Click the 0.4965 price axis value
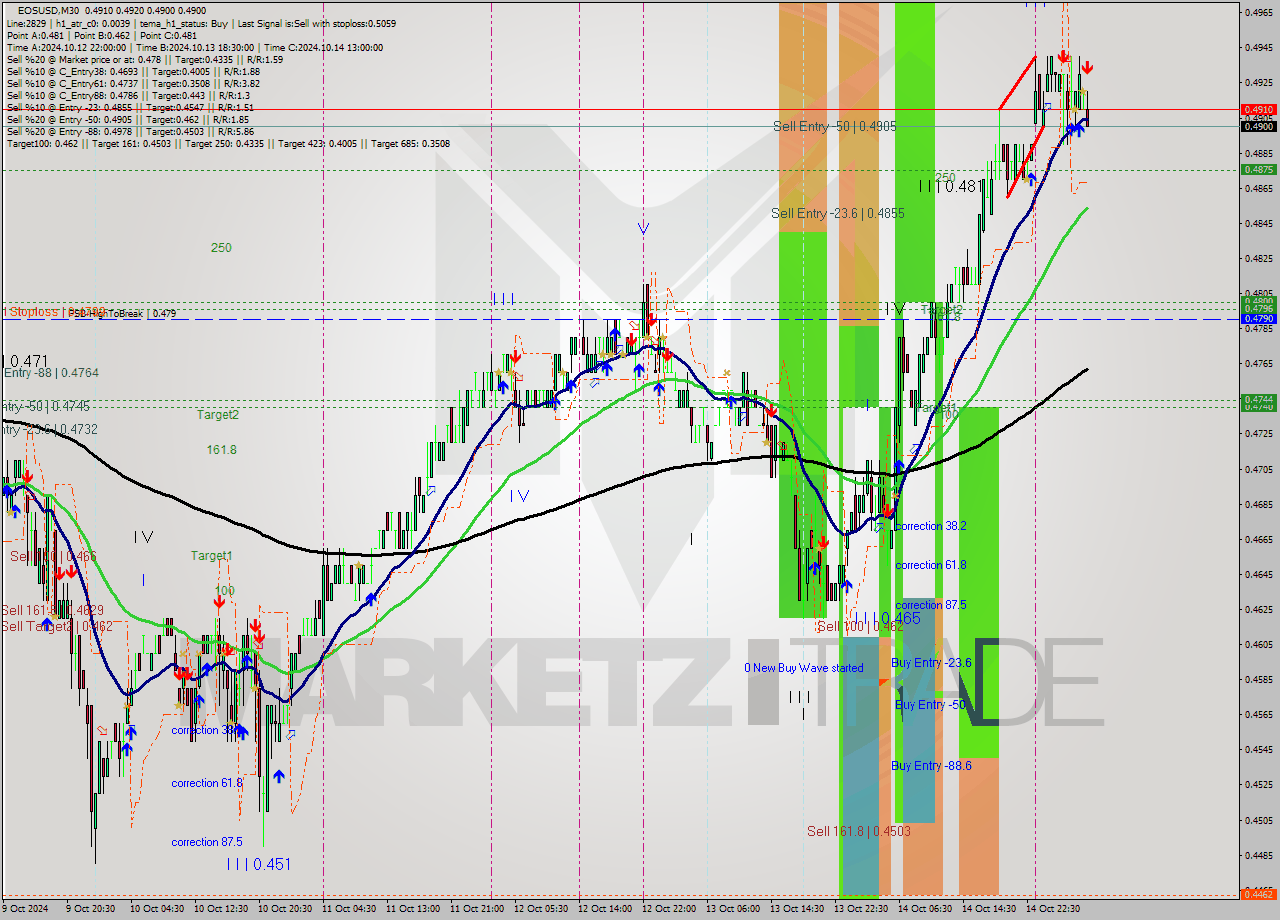The height and width of the screenshot is (920, 1280). (1258, 12)
